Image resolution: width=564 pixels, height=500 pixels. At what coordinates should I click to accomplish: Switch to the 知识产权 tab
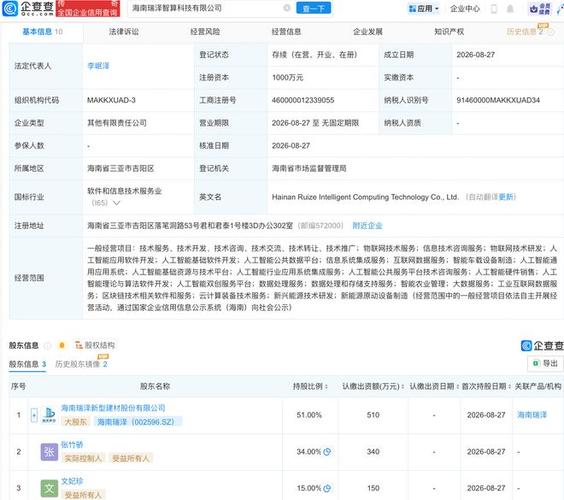[x=449, y=32]
